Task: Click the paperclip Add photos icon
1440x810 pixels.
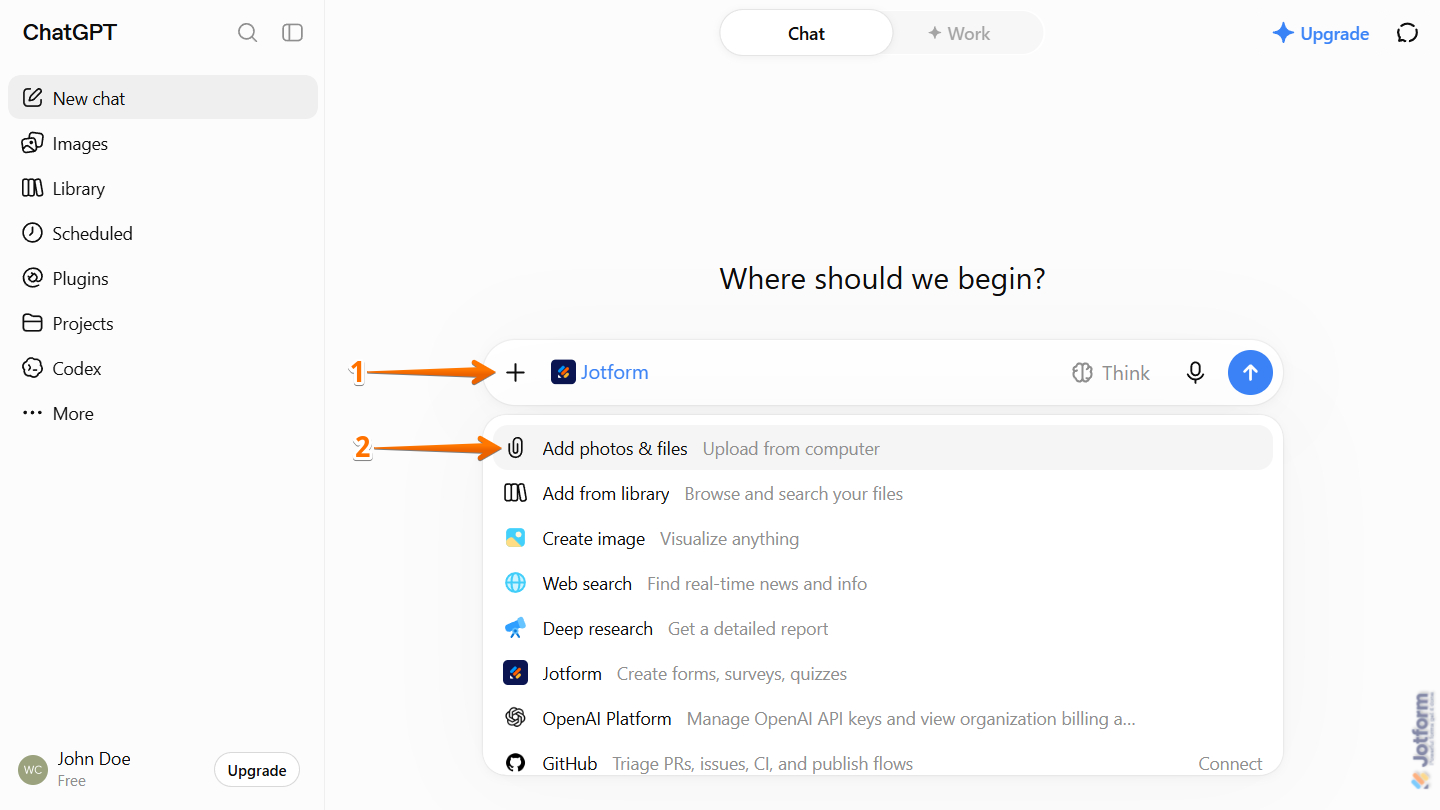Action: pos(515,448)
